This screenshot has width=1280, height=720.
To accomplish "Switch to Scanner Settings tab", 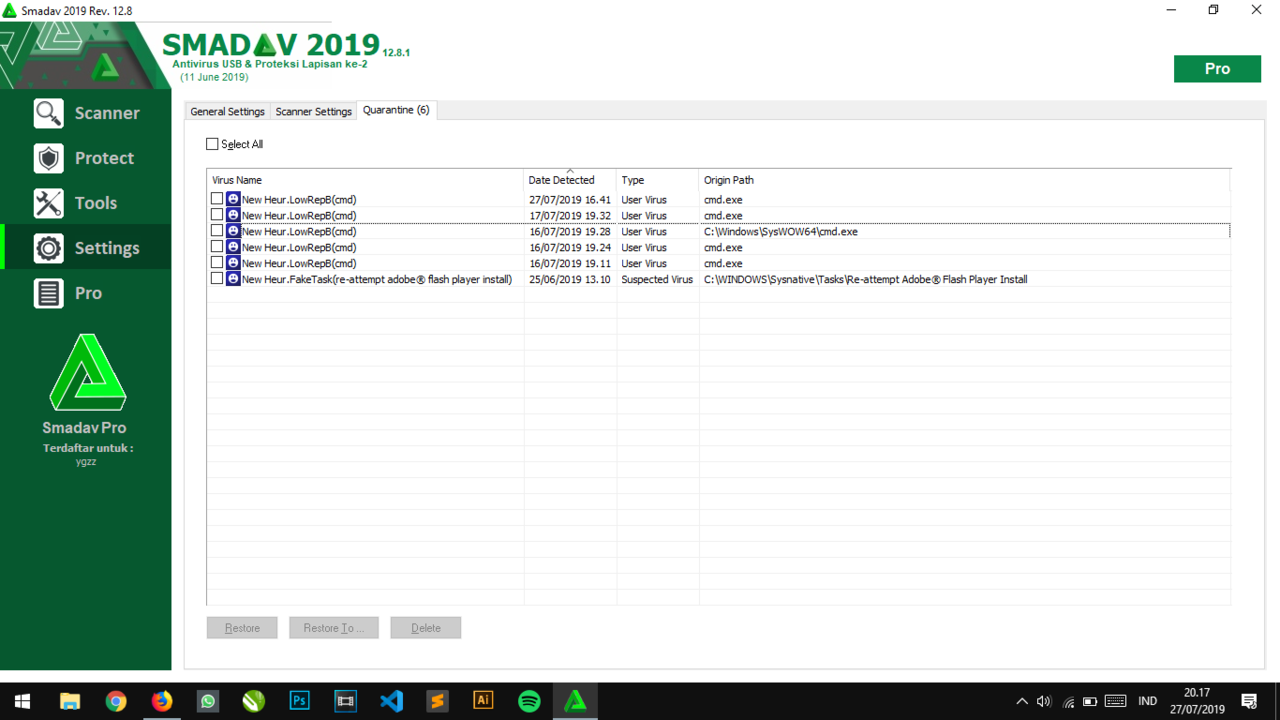I will pyautogui.click(x=313, y=111).
